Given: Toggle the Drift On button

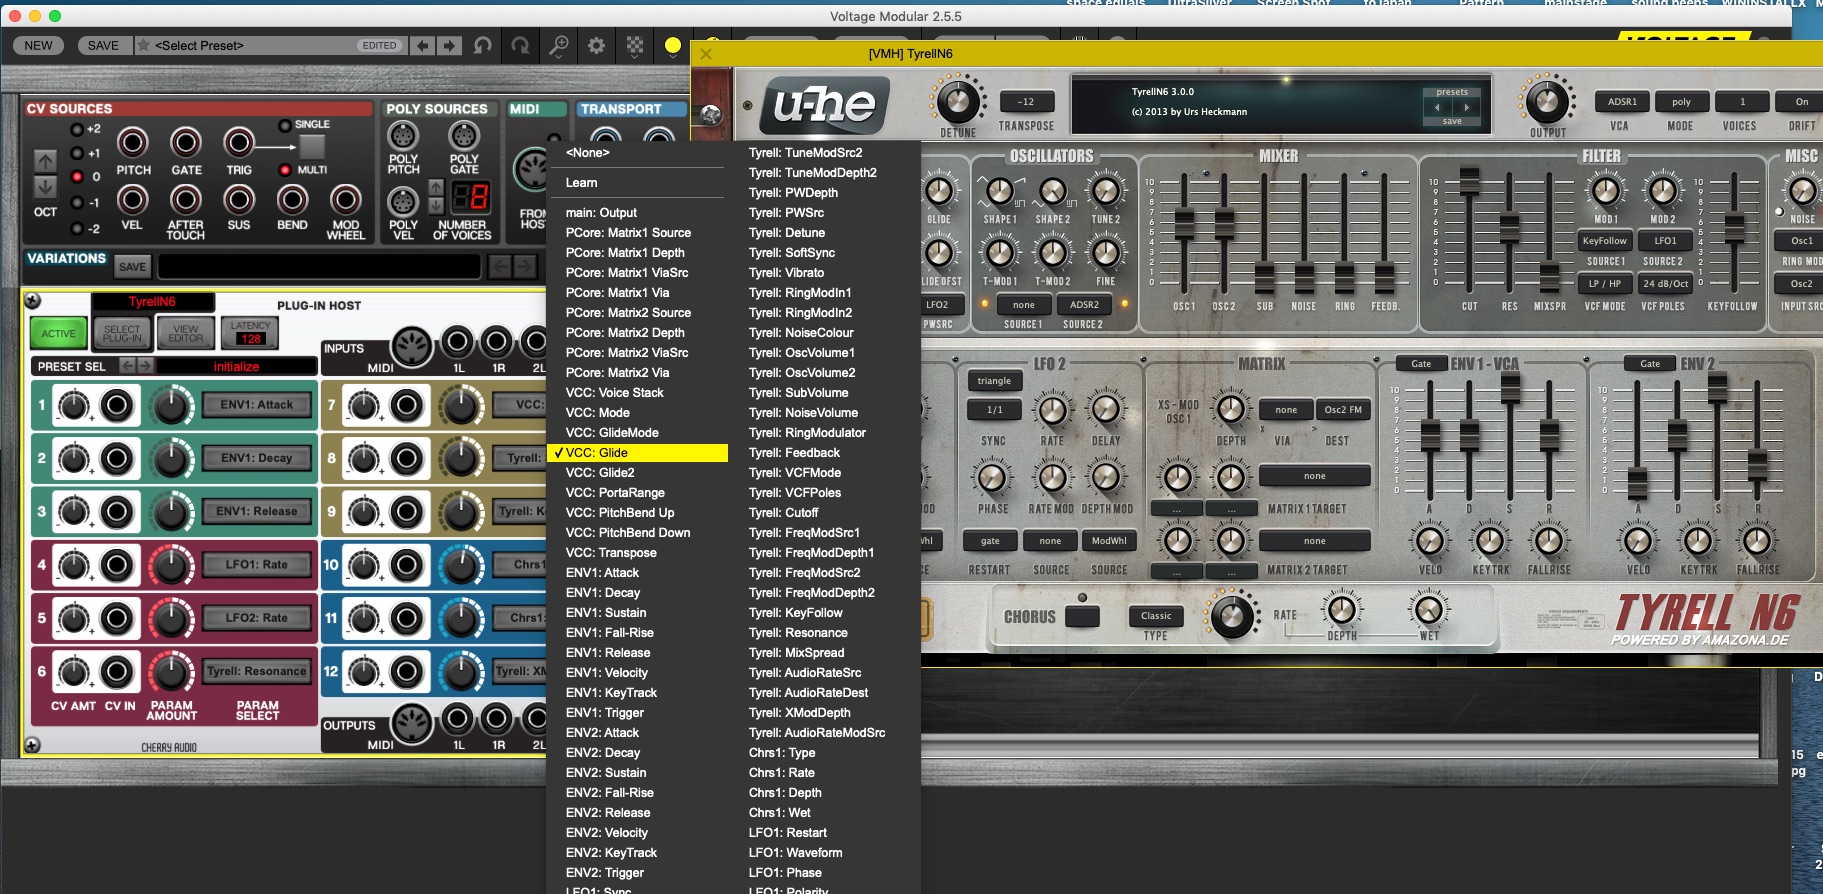Looking at the screenshot, I should [x=1802, y=101].
